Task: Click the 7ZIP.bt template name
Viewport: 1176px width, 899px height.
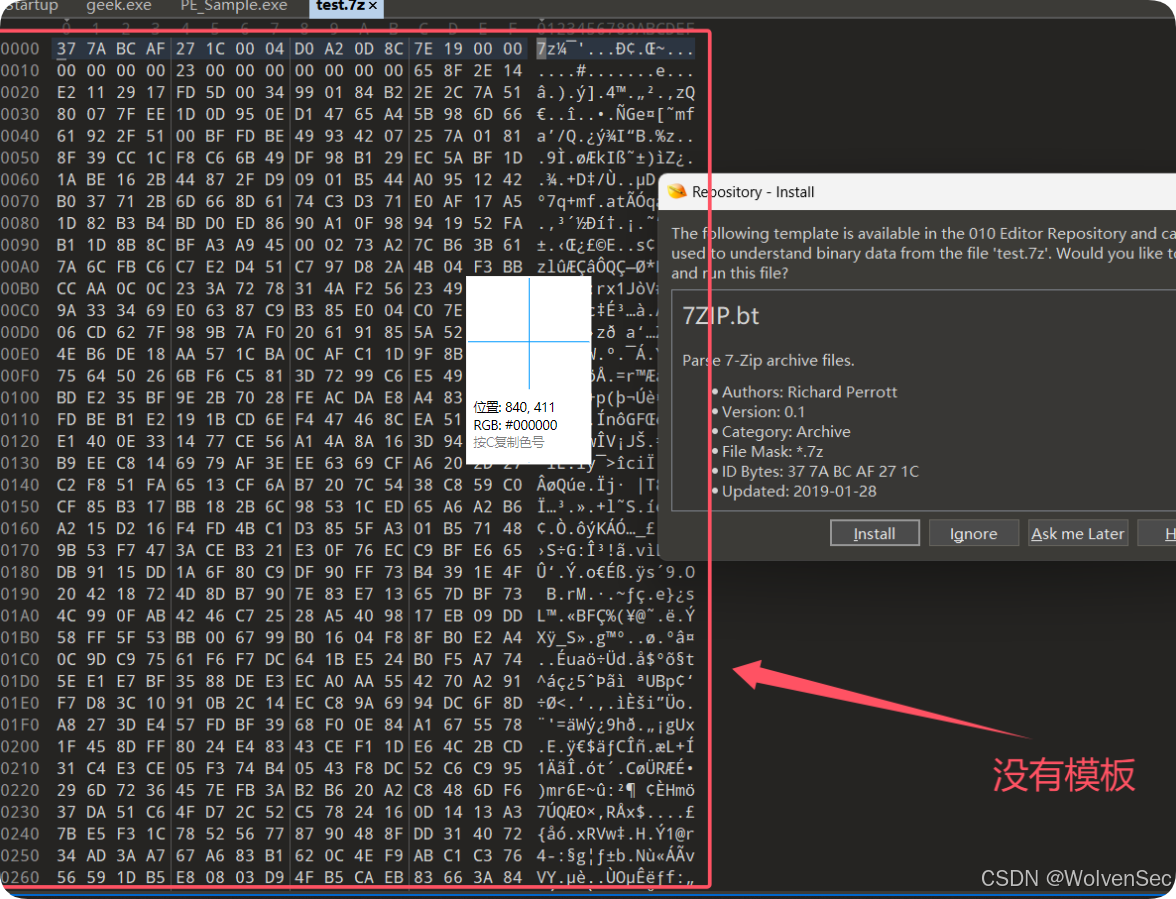Action: (720, 316)
